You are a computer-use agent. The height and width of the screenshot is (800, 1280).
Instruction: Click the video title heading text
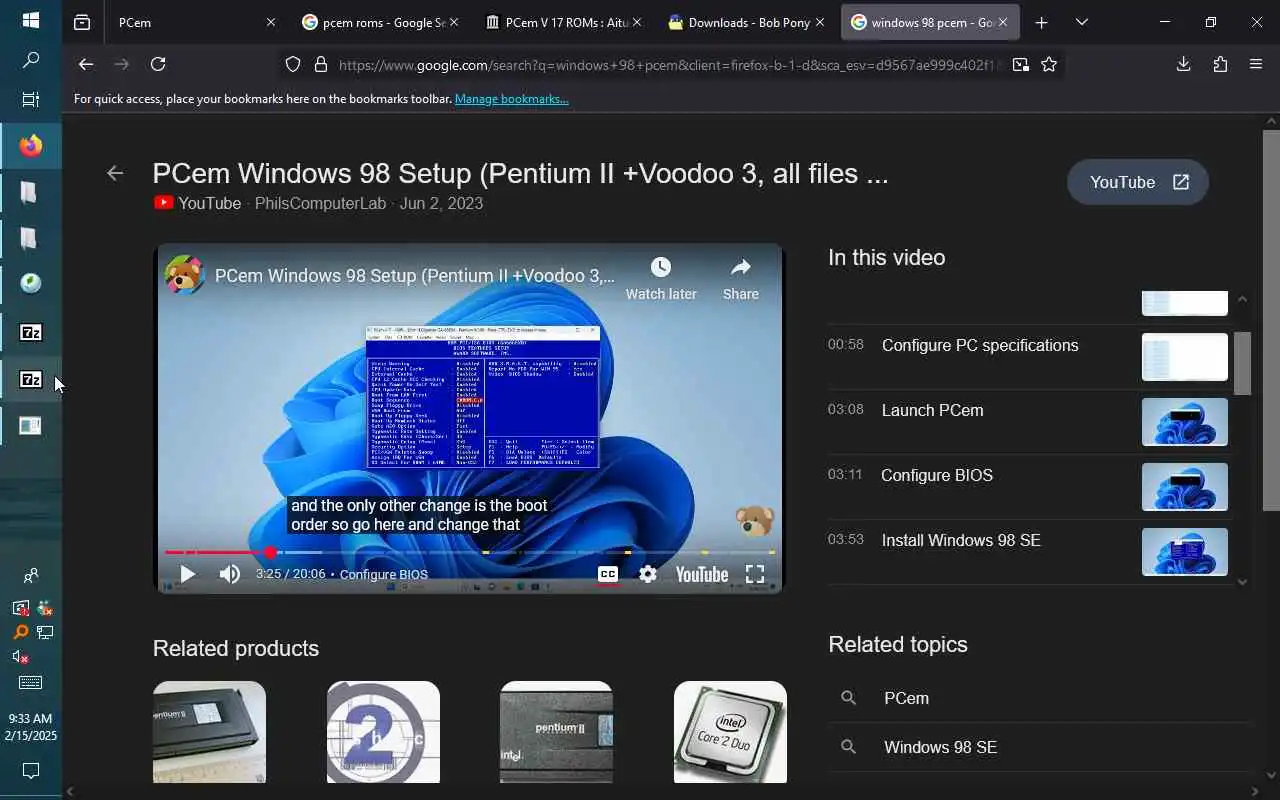click(x=520, y=173)
